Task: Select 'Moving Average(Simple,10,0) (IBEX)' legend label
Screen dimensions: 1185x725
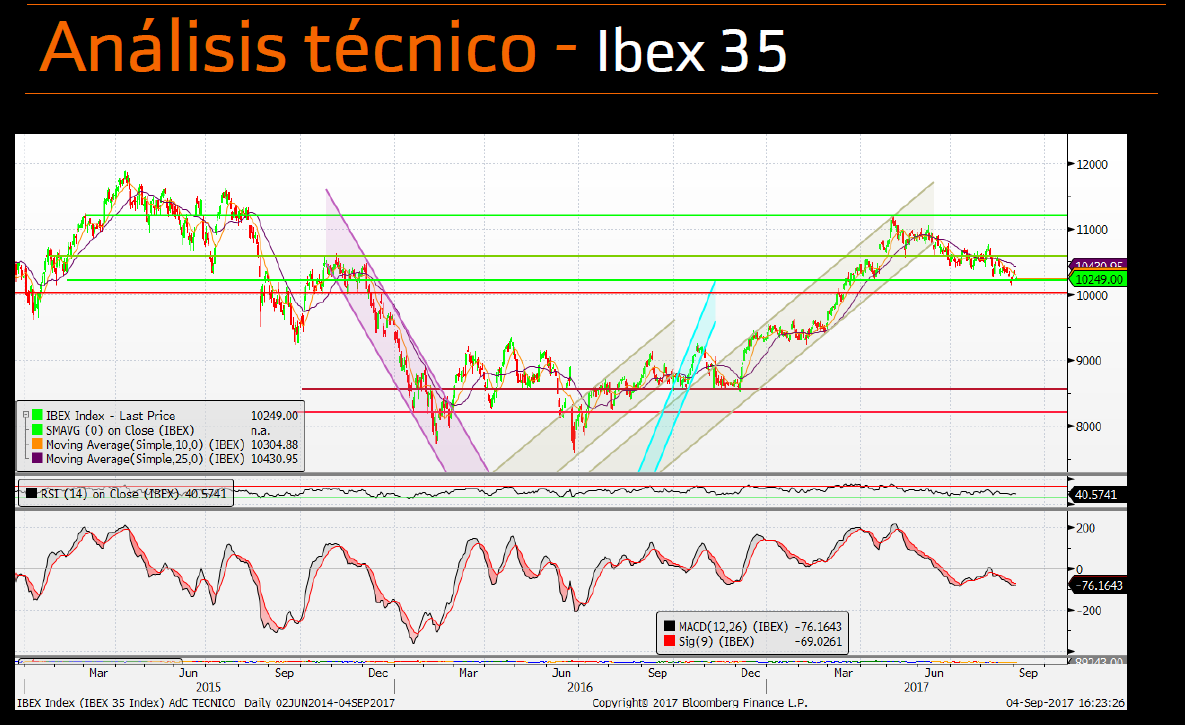Action: pyautogui.click(x=145, y=445)
